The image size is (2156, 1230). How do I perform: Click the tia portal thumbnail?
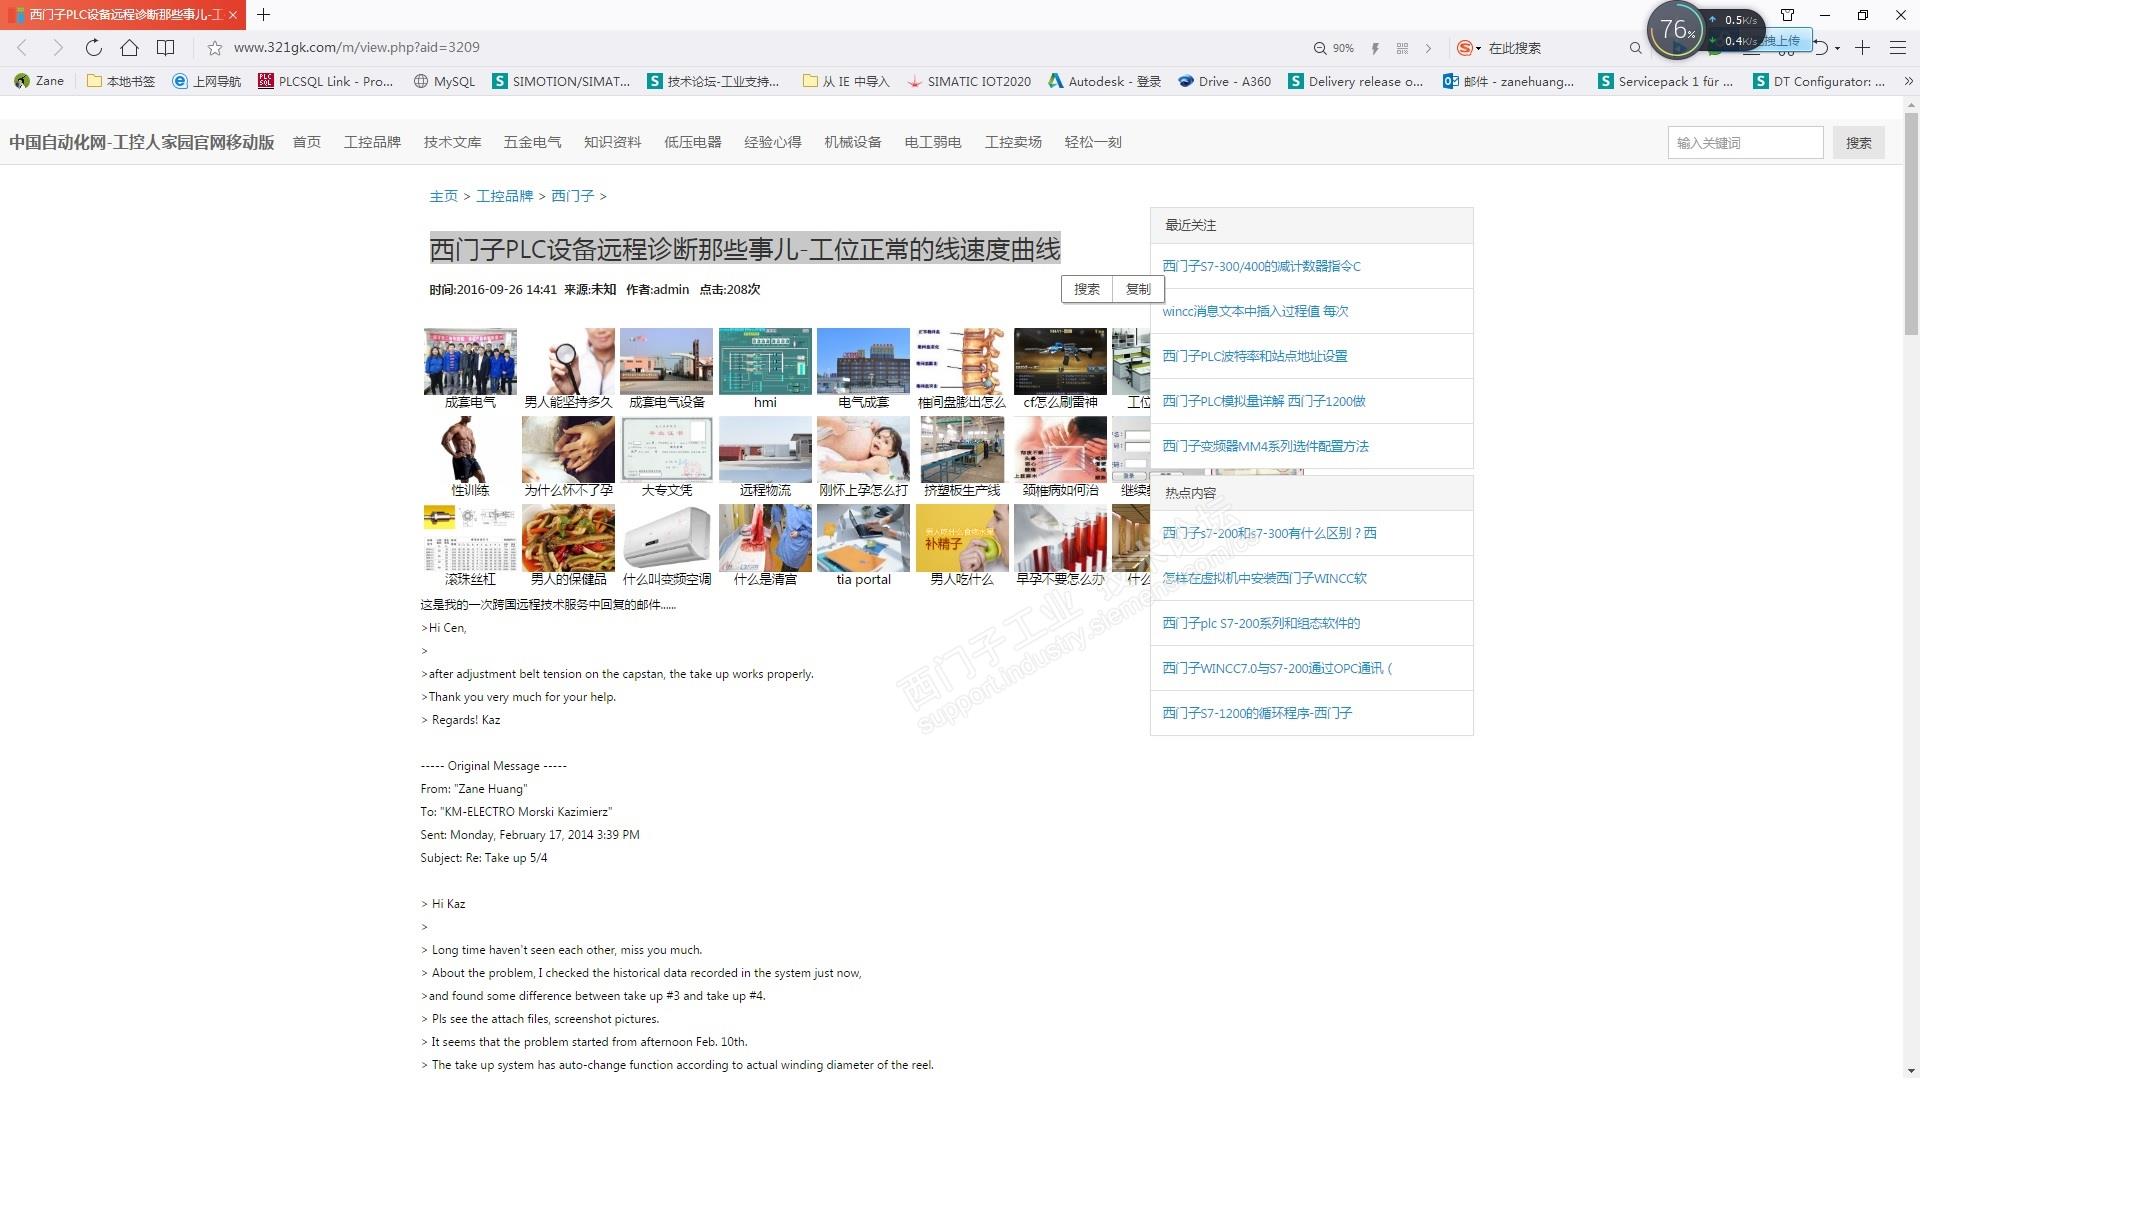[x=863, y=539]
